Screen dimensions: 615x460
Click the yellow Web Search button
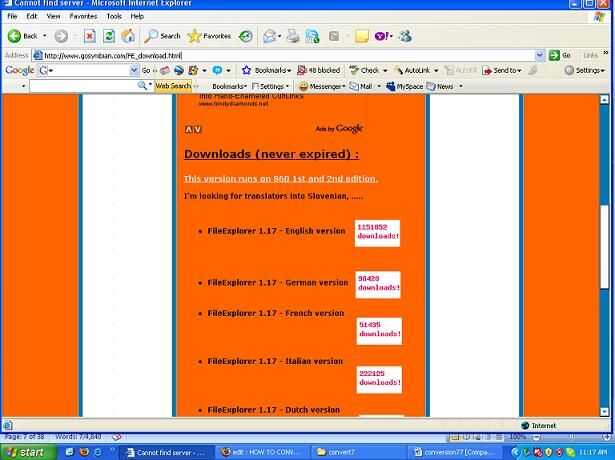[x=173, y=86]
